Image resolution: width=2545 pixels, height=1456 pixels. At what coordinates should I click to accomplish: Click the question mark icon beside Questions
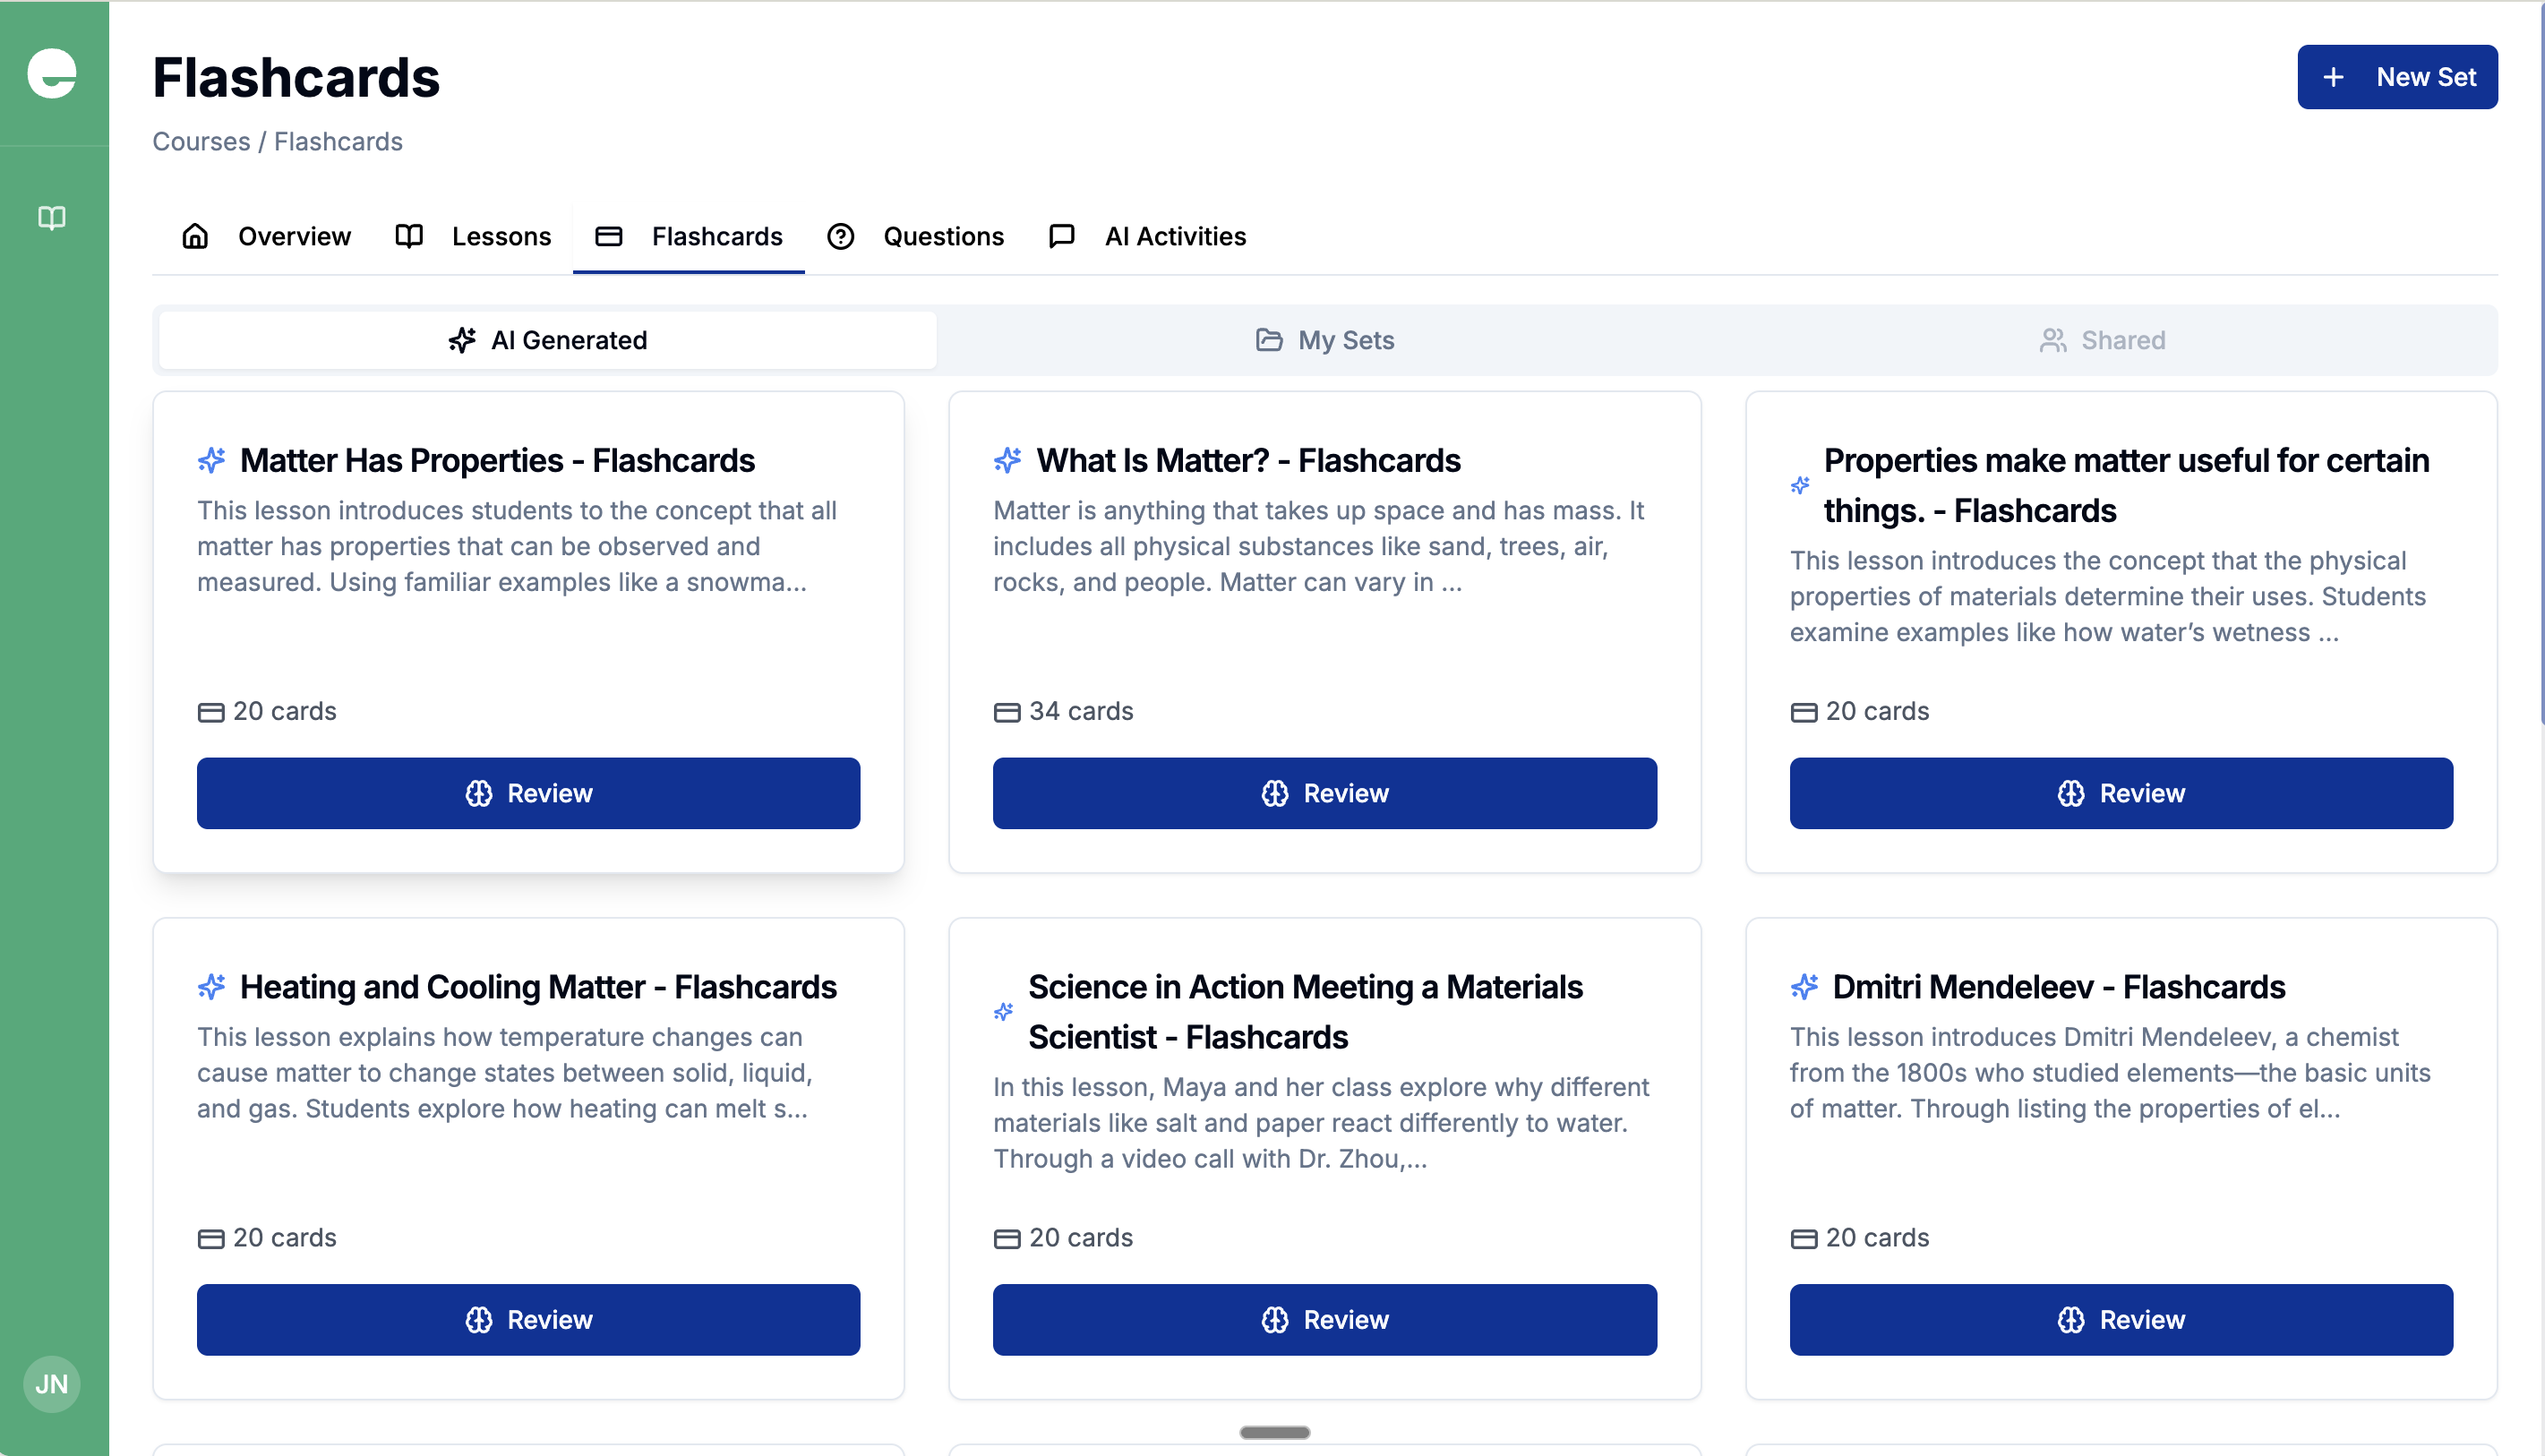click(841, 236)
